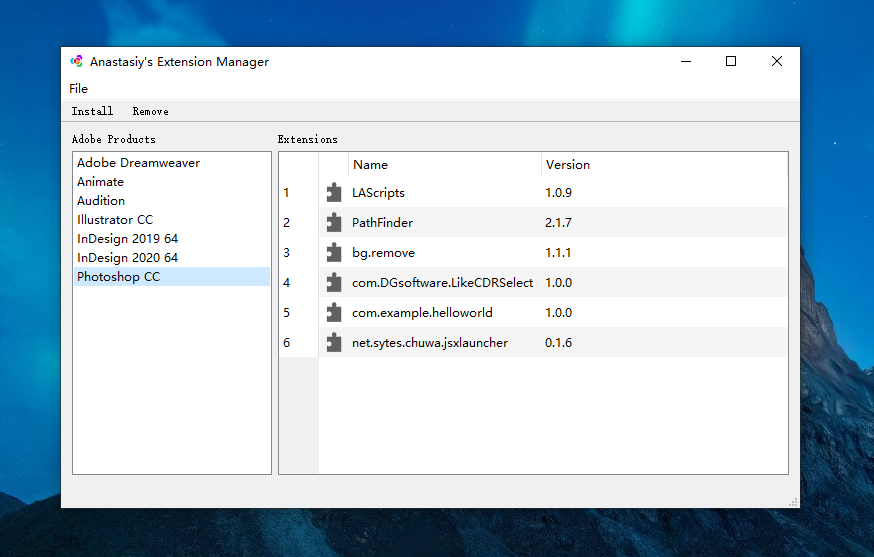Viewport: 874px width, 557px height.
Task: Click the com.example.helloworld puzzle icon
Action: pyautogui.click(x=334, y=313)
